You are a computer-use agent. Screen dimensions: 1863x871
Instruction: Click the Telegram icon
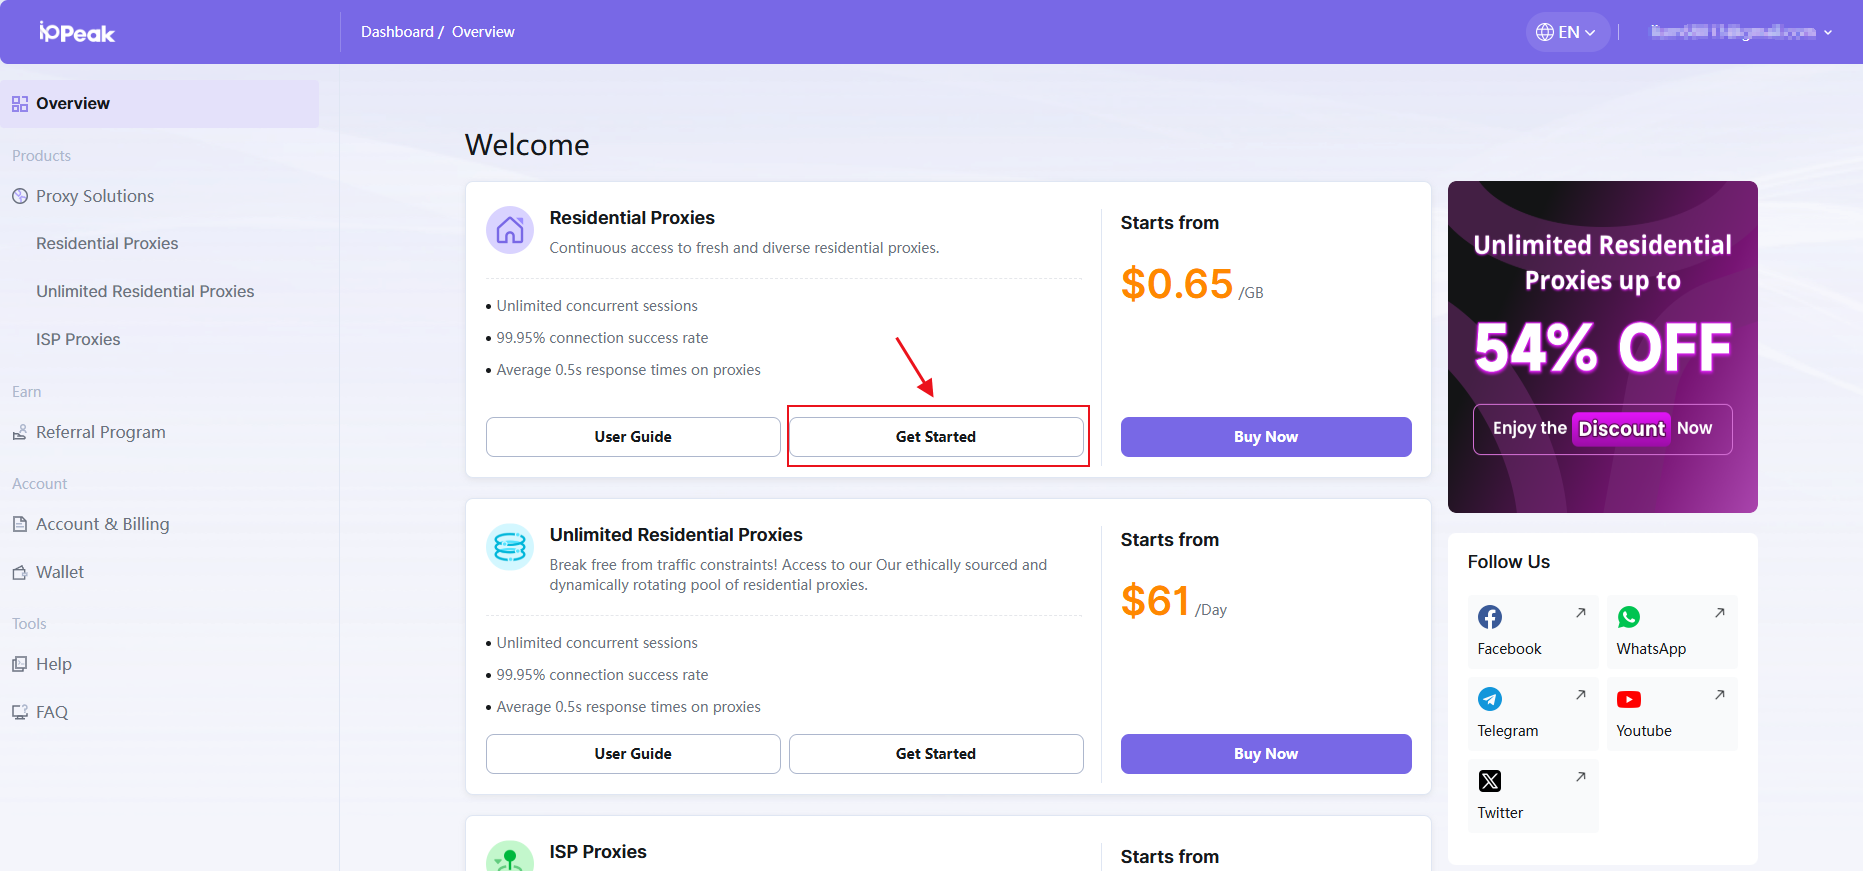(1490, 699)
